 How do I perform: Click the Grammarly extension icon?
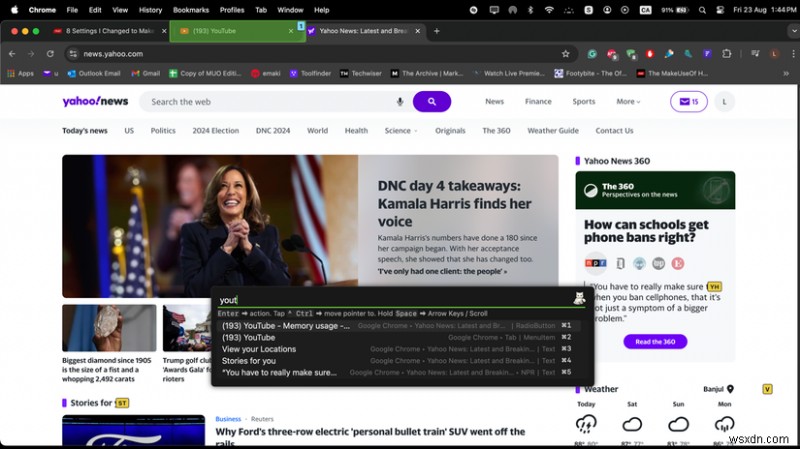point(592,54)
